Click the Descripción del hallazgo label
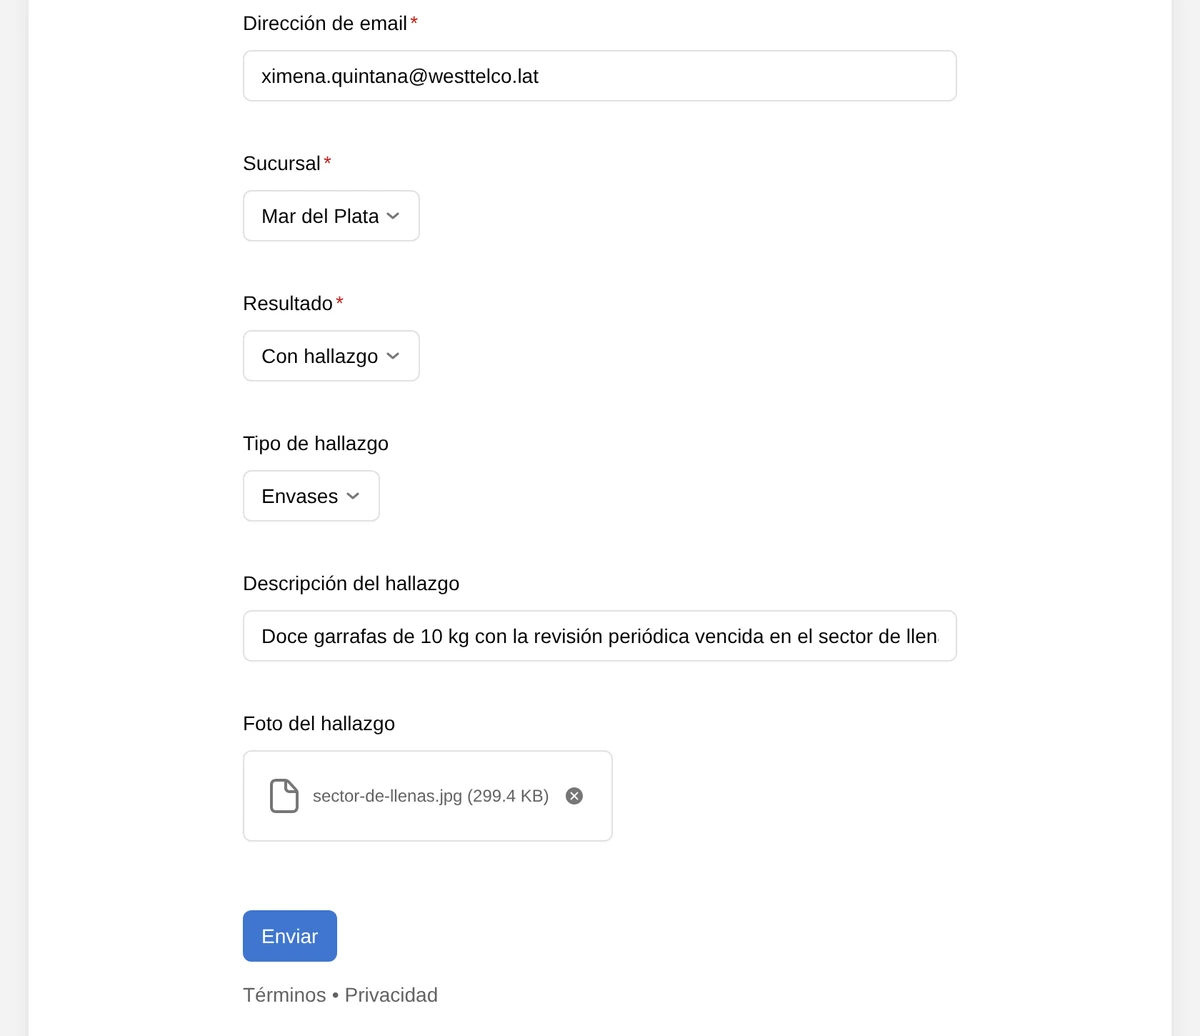Viewport: 1200px width, 1036px height. coord(351,583)
